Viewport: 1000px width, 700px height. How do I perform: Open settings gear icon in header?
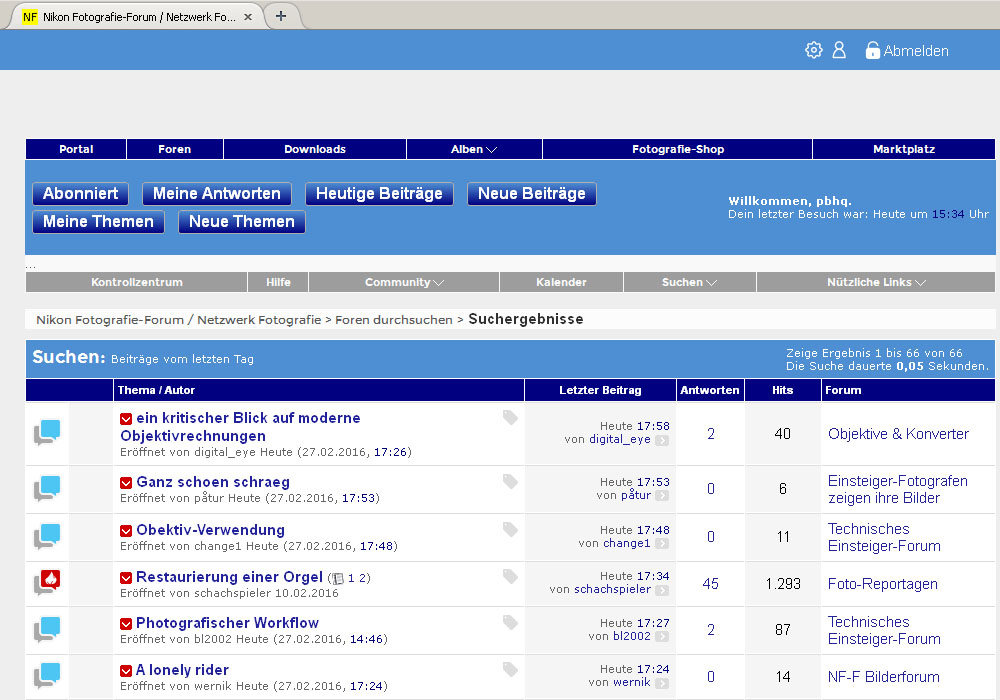[813, 50]
